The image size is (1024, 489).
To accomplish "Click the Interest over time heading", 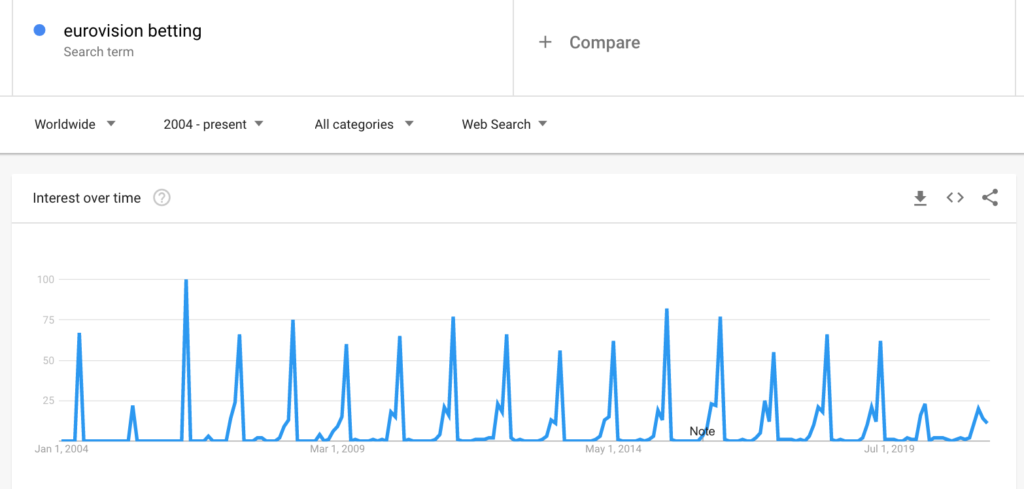I will 87,198.
